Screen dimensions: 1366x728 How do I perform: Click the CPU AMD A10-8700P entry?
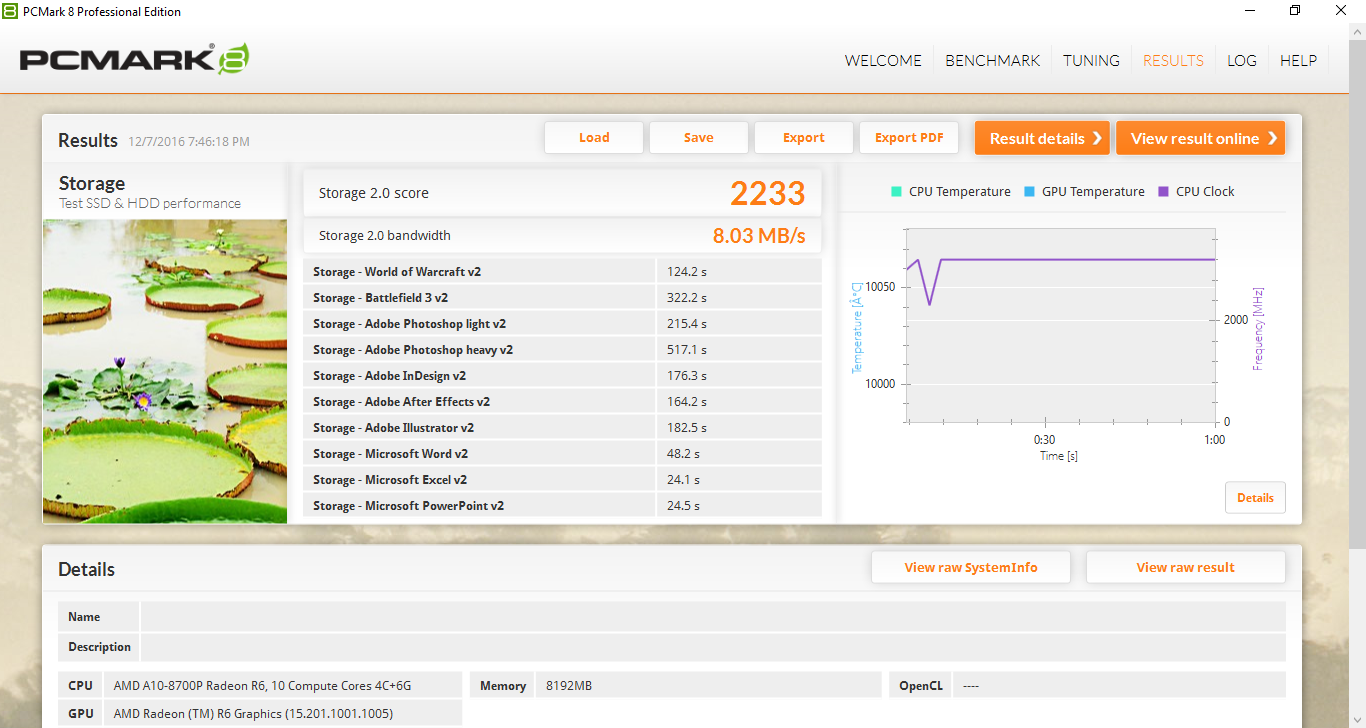click(260, 685)
